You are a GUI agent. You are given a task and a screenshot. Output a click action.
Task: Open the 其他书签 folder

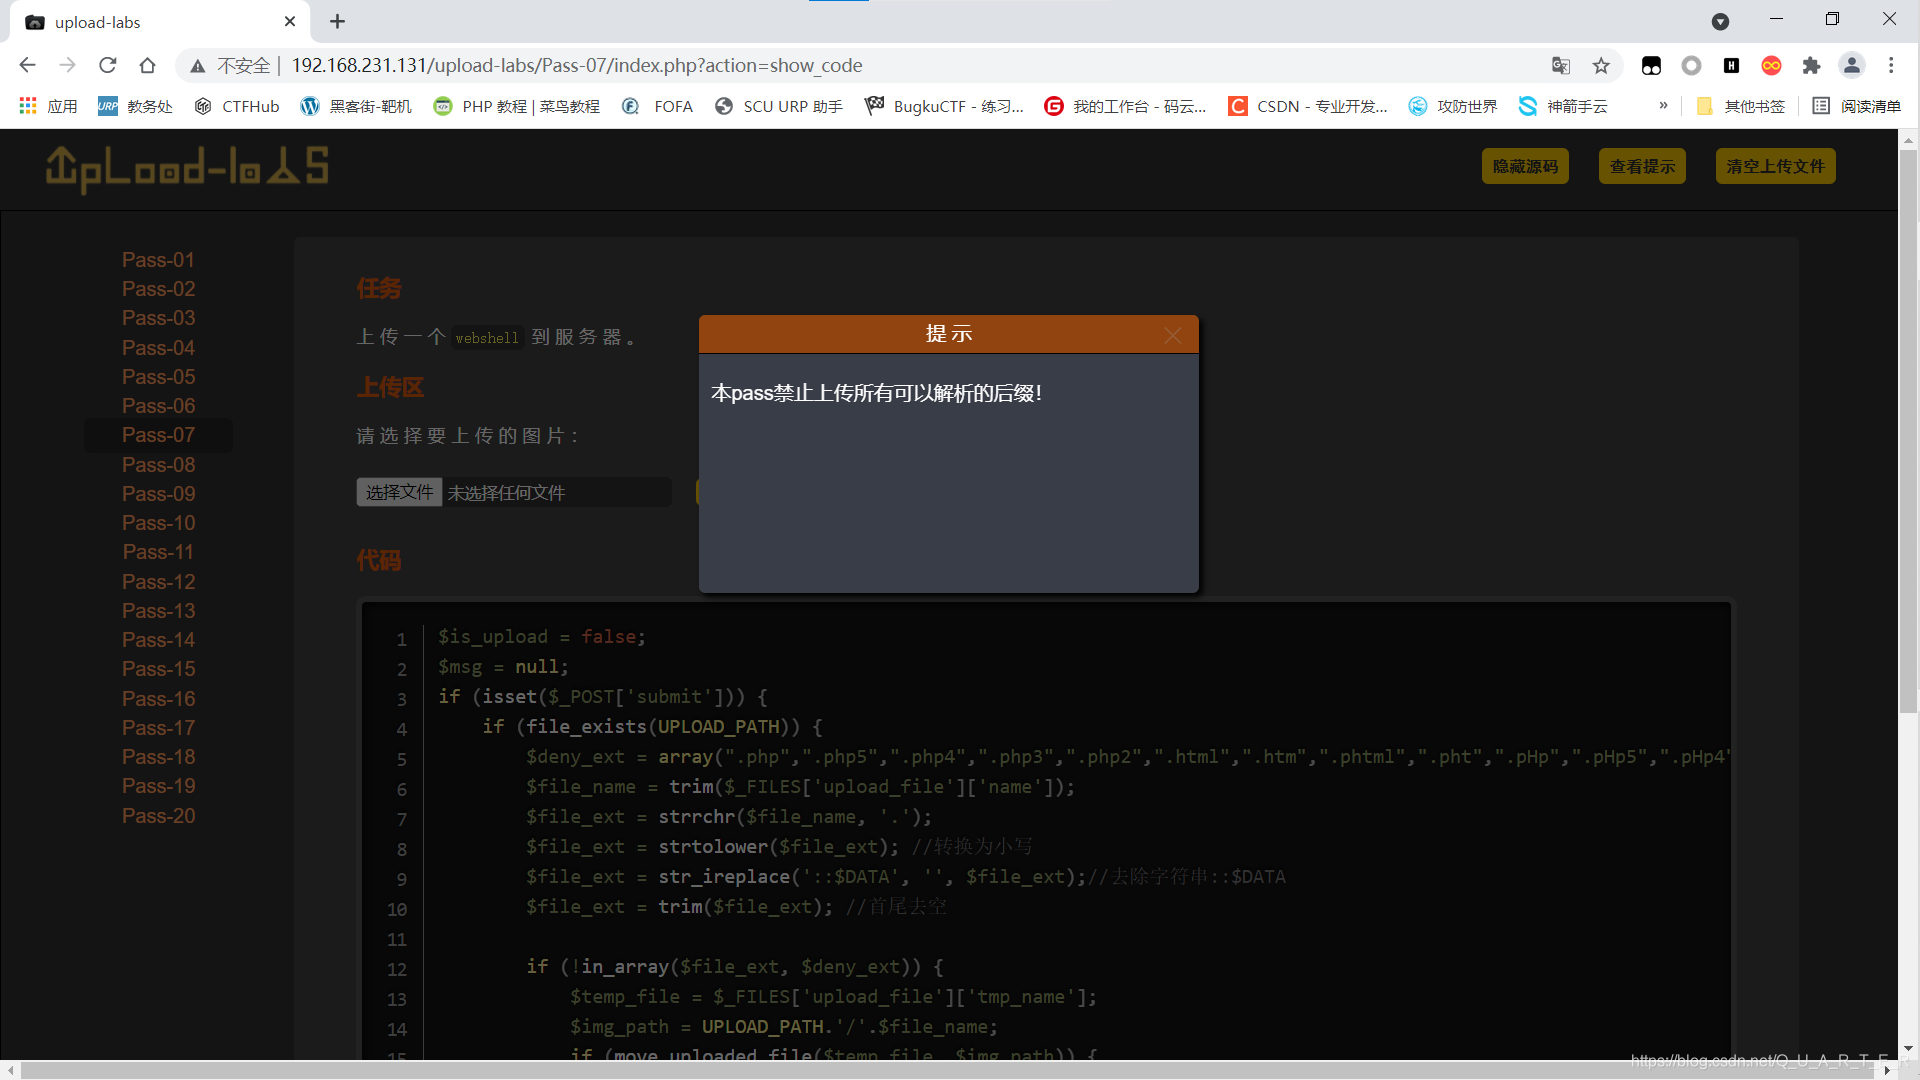coord(1741,106)
